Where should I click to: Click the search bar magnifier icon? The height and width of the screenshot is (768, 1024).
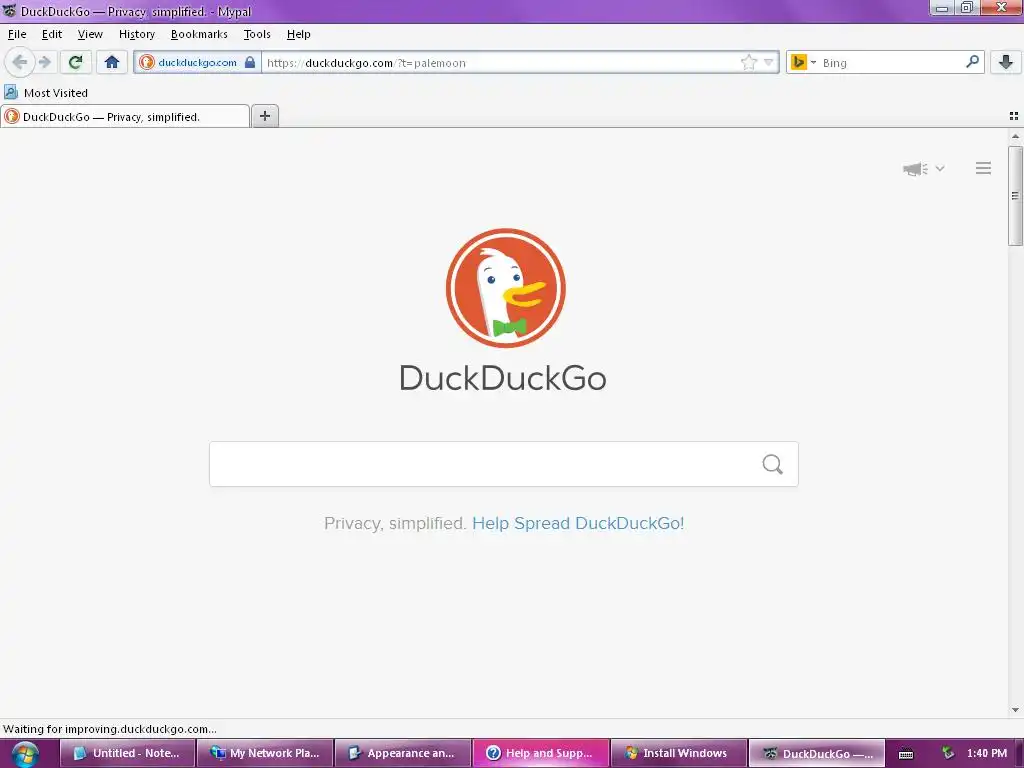pyautogui.click(x=972, y=62)
